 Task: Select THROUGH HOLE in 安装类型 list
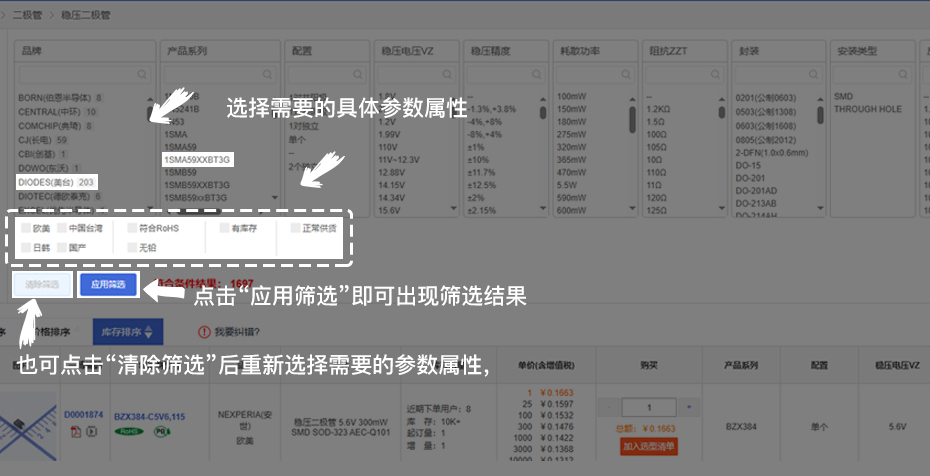[868, 109]
